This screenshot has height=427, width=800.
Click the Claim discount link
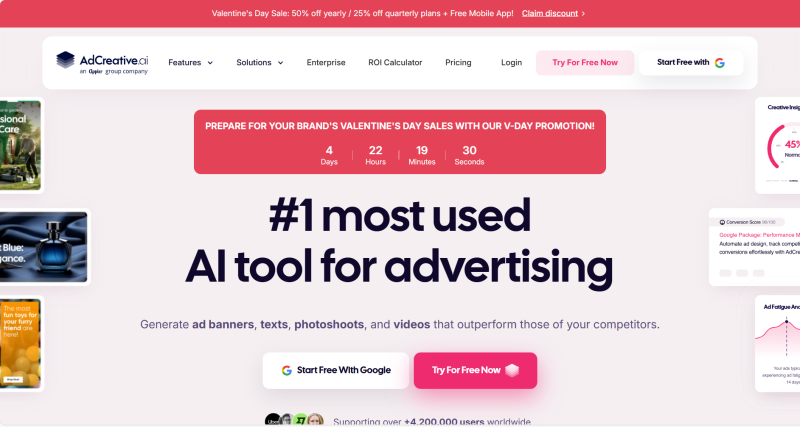pyautogui.click(x=550, y=13)
